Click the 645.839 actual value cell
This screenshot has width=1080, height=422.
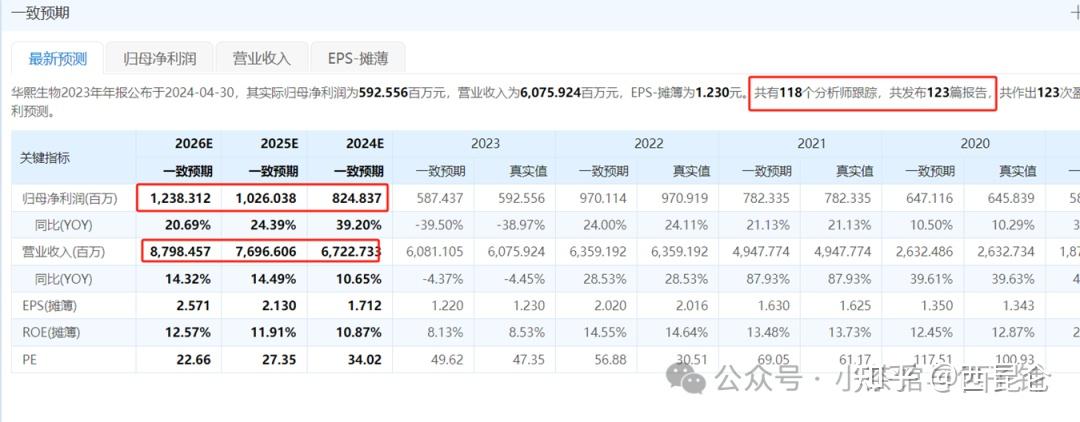(x=1010, y=198)
